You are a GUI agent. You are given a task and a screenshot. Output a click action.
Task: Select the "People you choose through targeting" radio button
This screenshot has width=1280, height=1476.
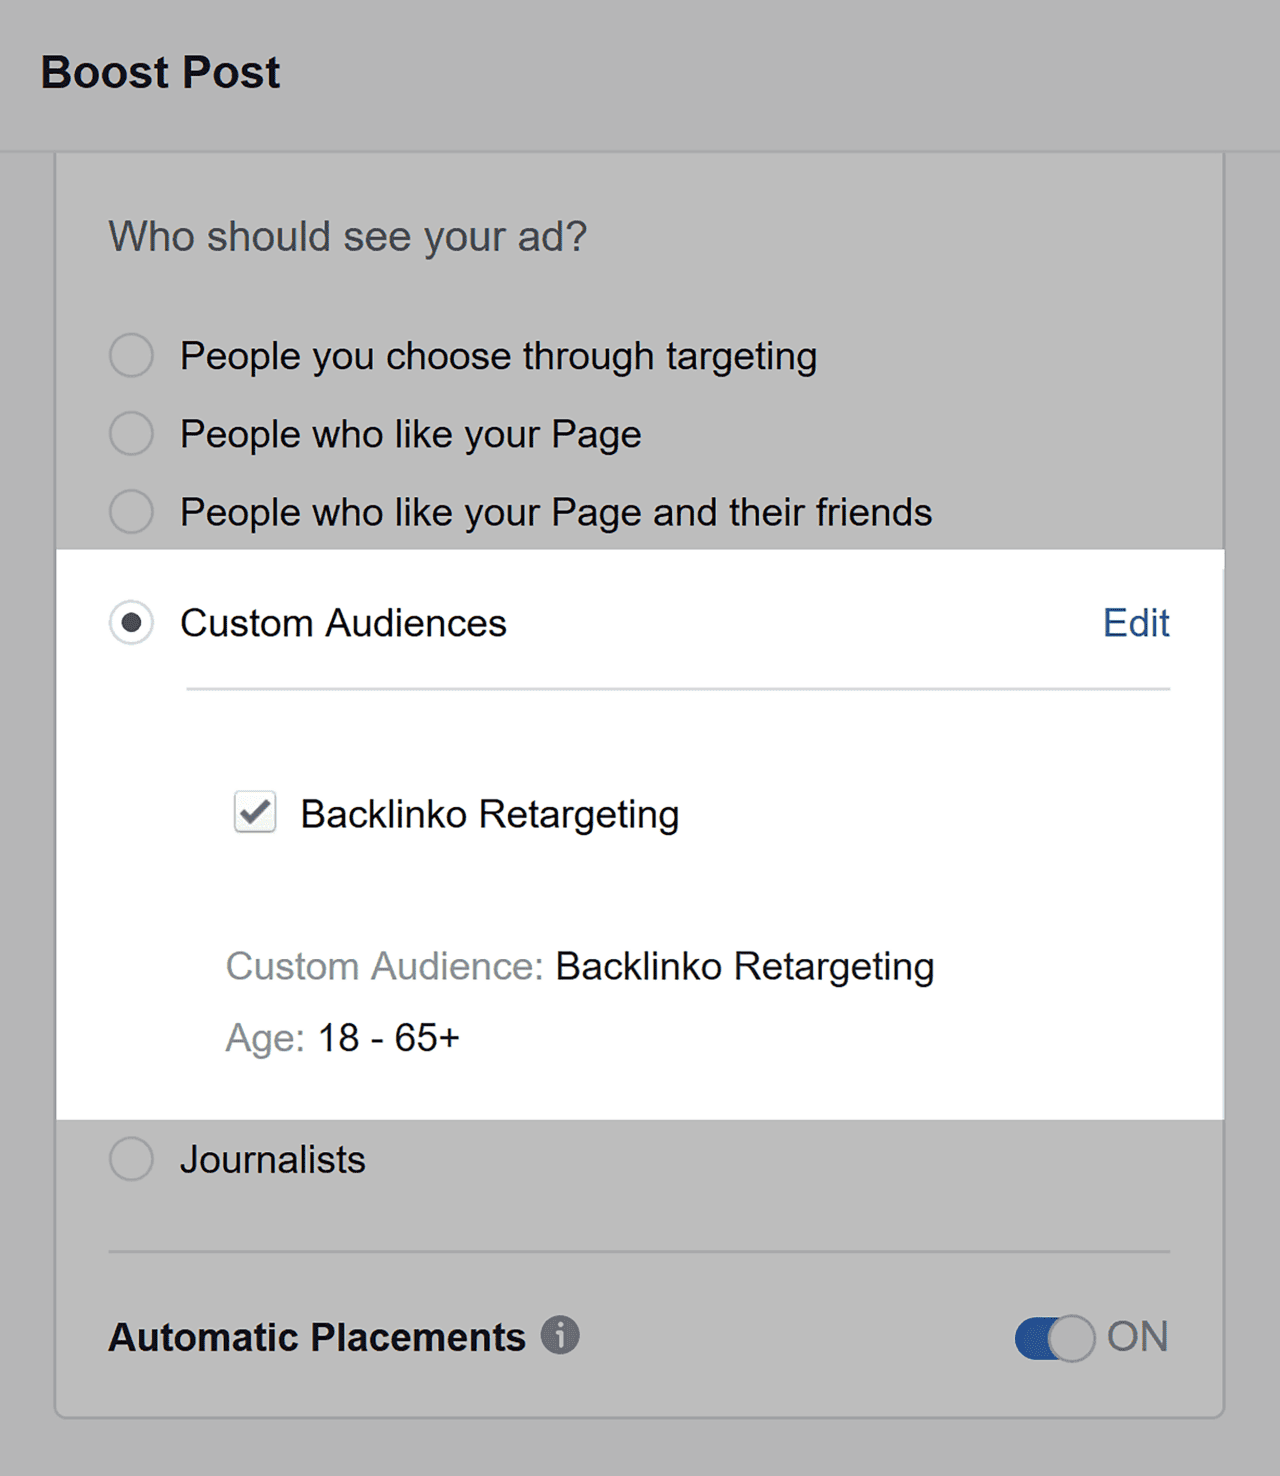(131, 356)
